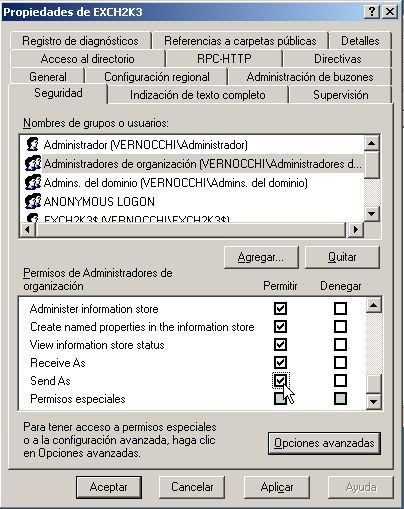Open Opciones avanzadas
The width and height of the screenshot is (404, 509).
click(324, 443)
